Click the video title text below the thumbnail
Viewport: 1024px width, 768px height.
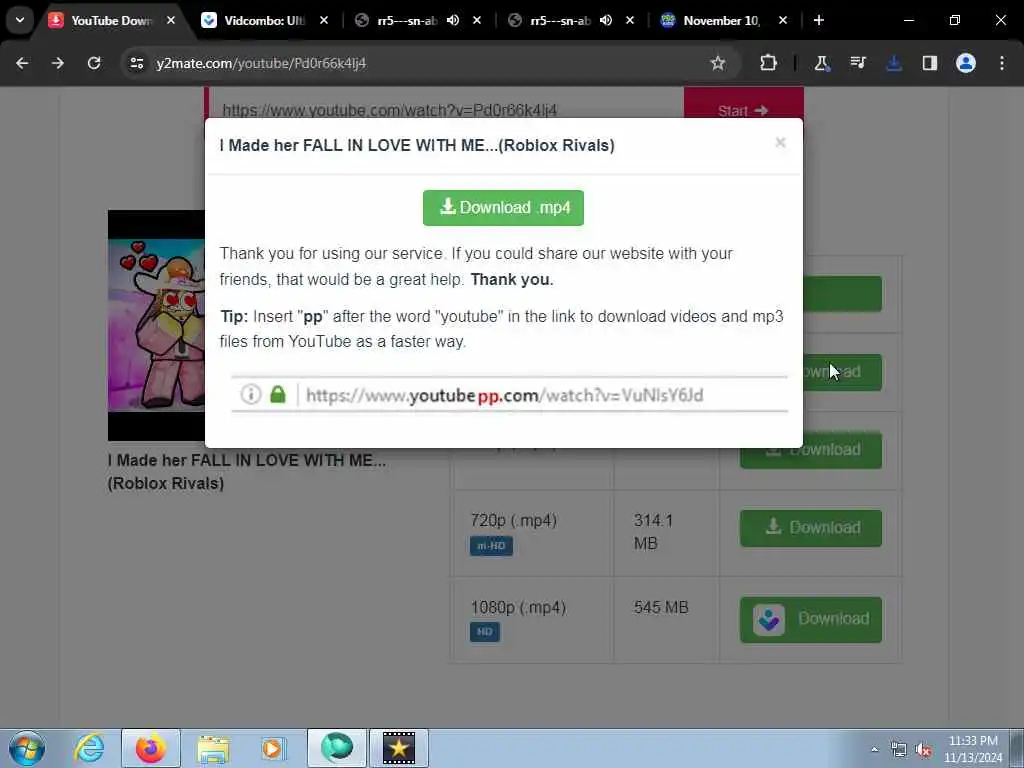(247, 472)
